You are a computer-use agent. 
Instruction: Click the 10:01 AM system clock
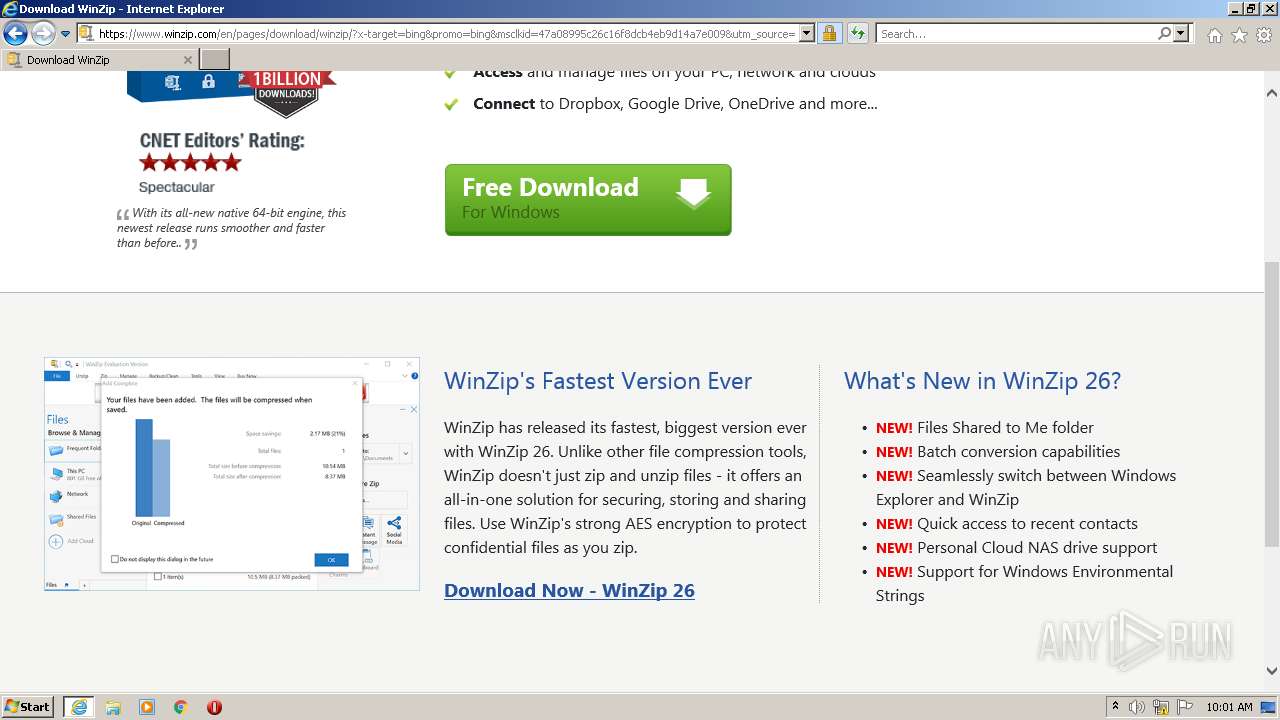click(x=1229, y=707)
